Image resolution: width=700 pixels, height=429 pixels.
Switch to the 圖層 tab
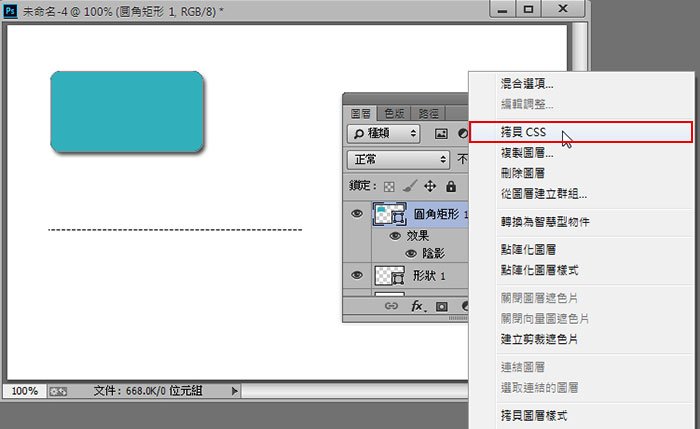point(360,113)
